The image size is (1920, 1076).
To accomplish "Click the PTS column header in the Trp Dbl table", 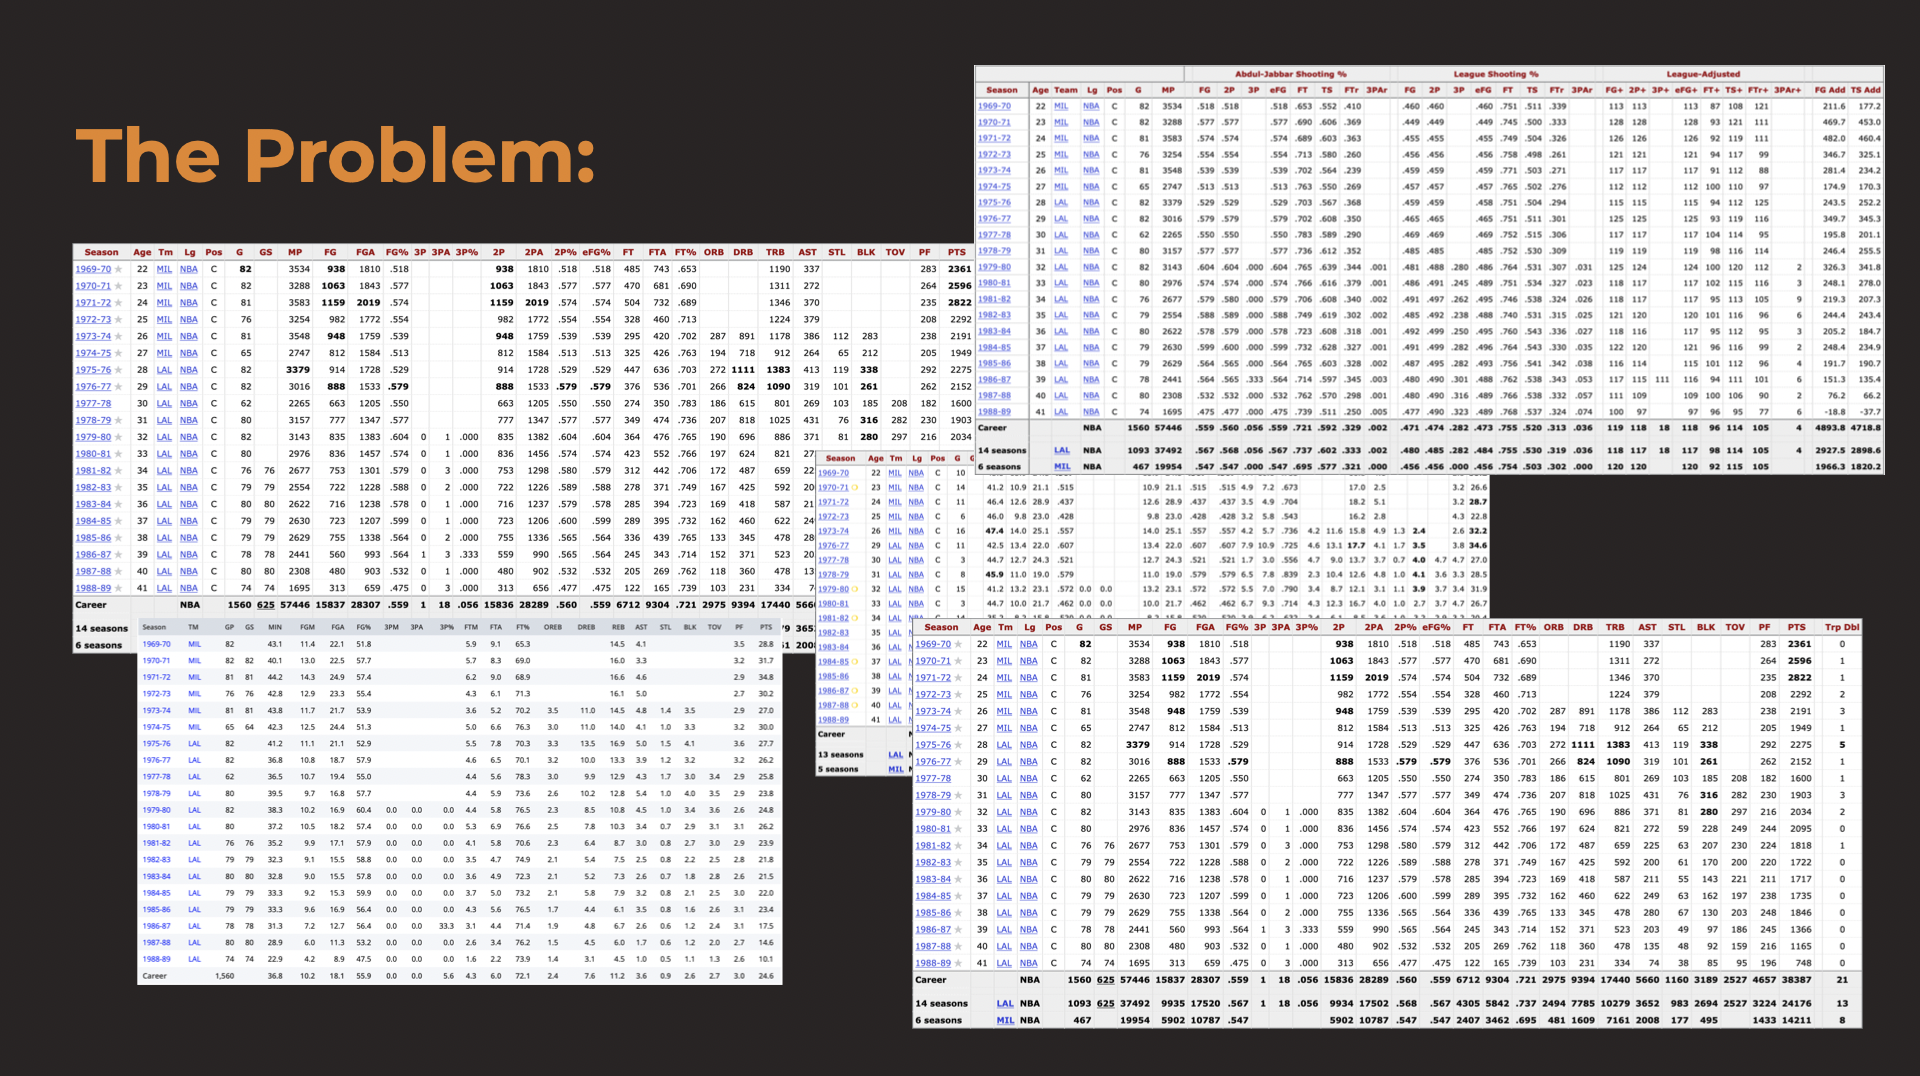I will point(1797,628).
